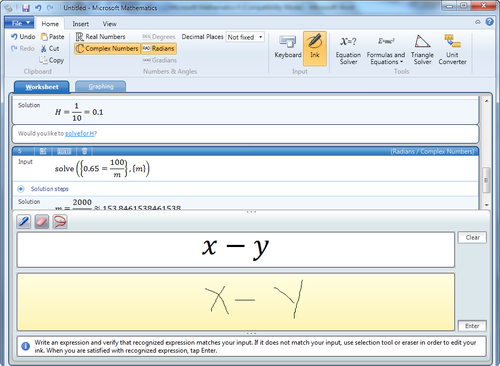Open the File menu
The height and width of the screenshot is (366, 500).
tap(19, 23)
